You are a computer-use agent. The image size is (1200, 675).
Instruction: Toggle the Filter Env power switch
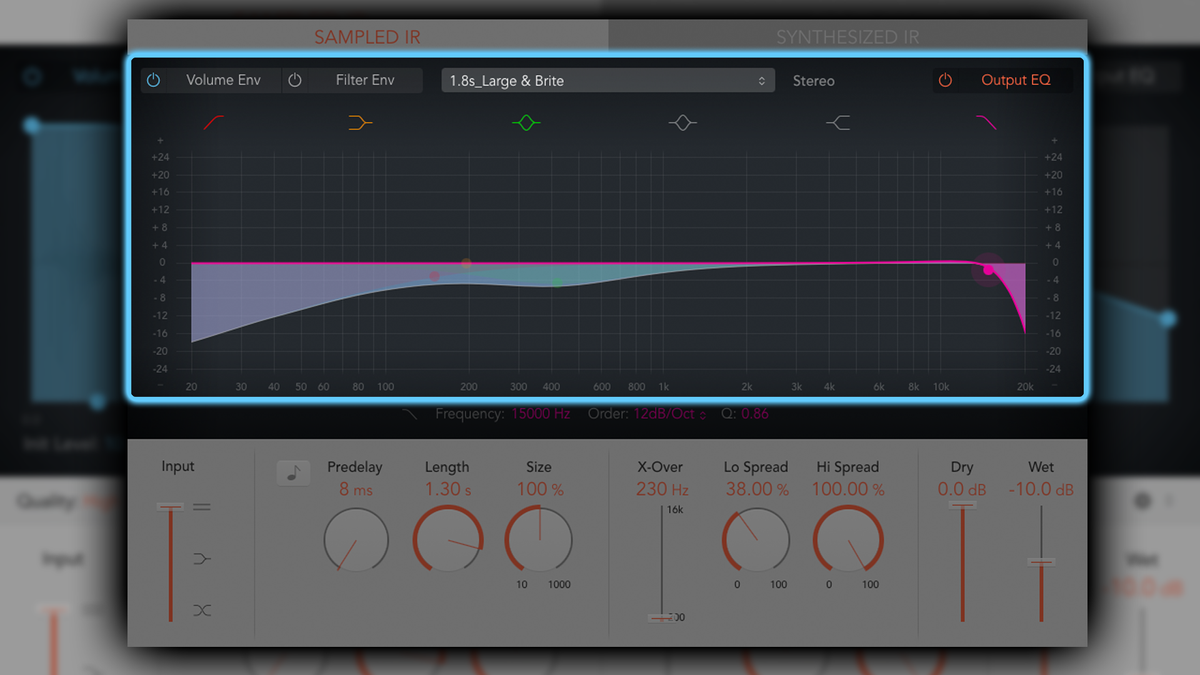295,80
